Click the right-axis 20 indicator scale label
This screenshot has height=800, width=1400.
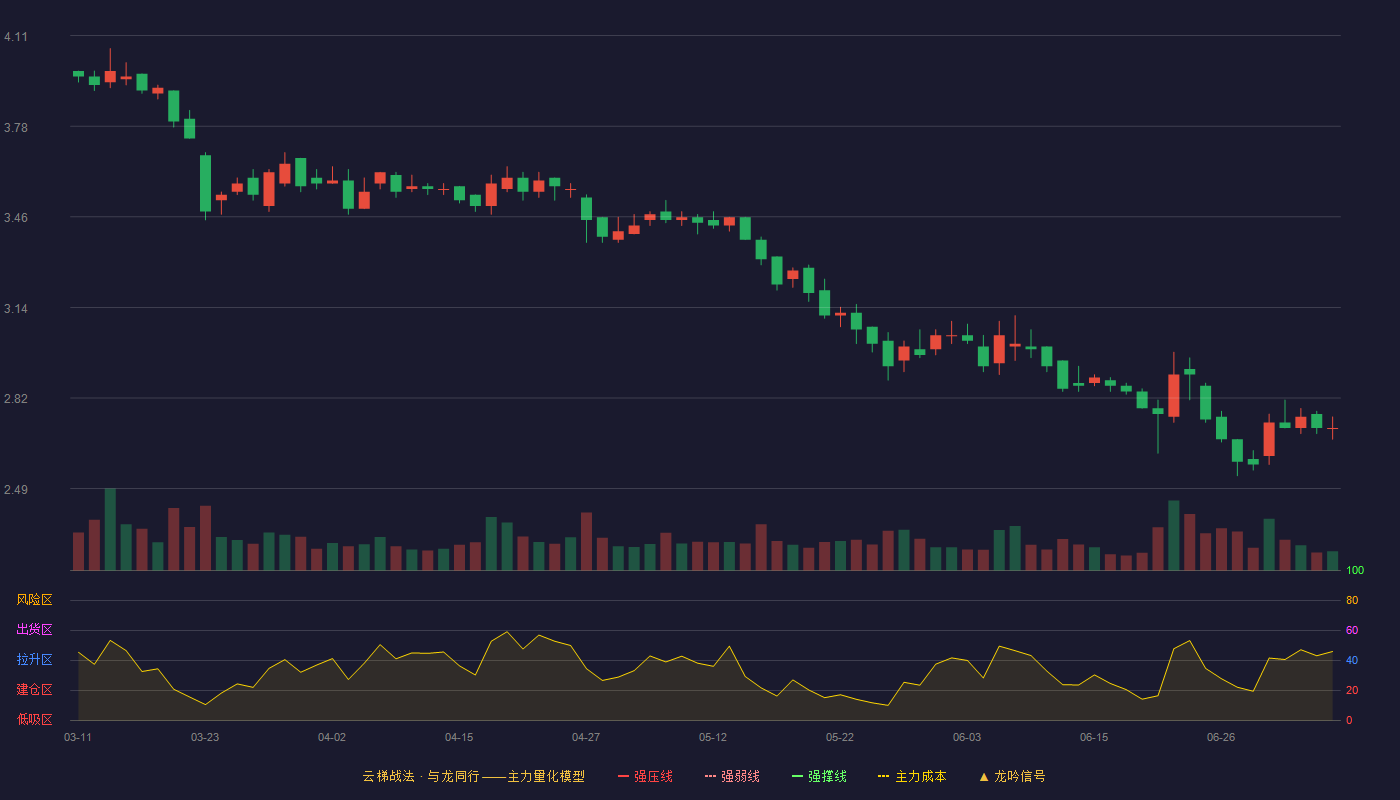pyautogui.click(x=1352, y=690)
